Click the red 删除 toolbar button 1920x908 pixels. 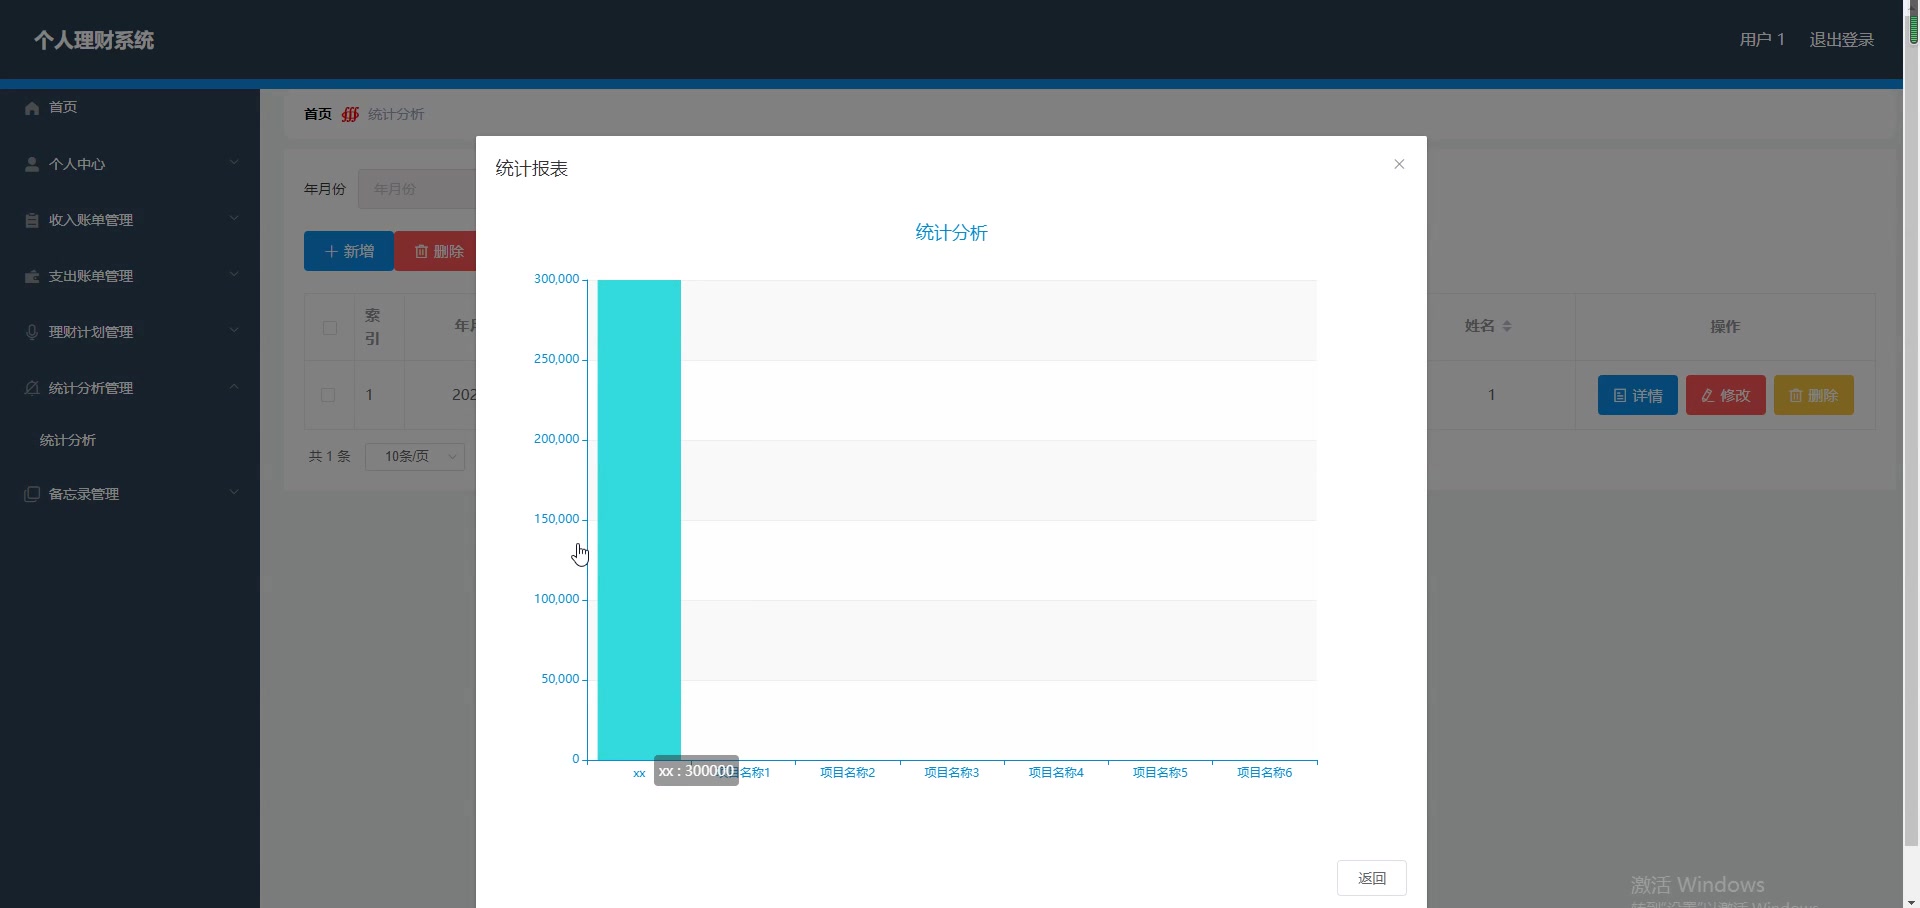(436, 251)
